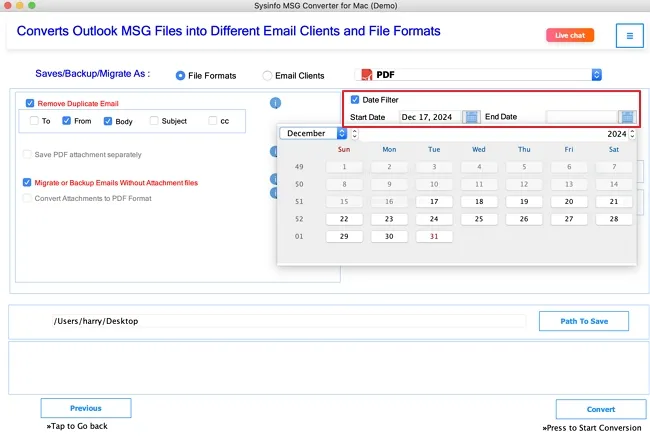The height and width of the screenshot is (442, 650).
Task: Click the PDF format icon
Action: click(x=365, y=75)
